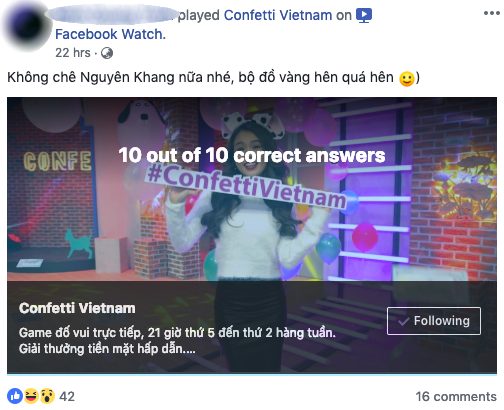Click the Haha laughing reaction icon
Viewport: 504px width, 410px height.
[31, 396]
